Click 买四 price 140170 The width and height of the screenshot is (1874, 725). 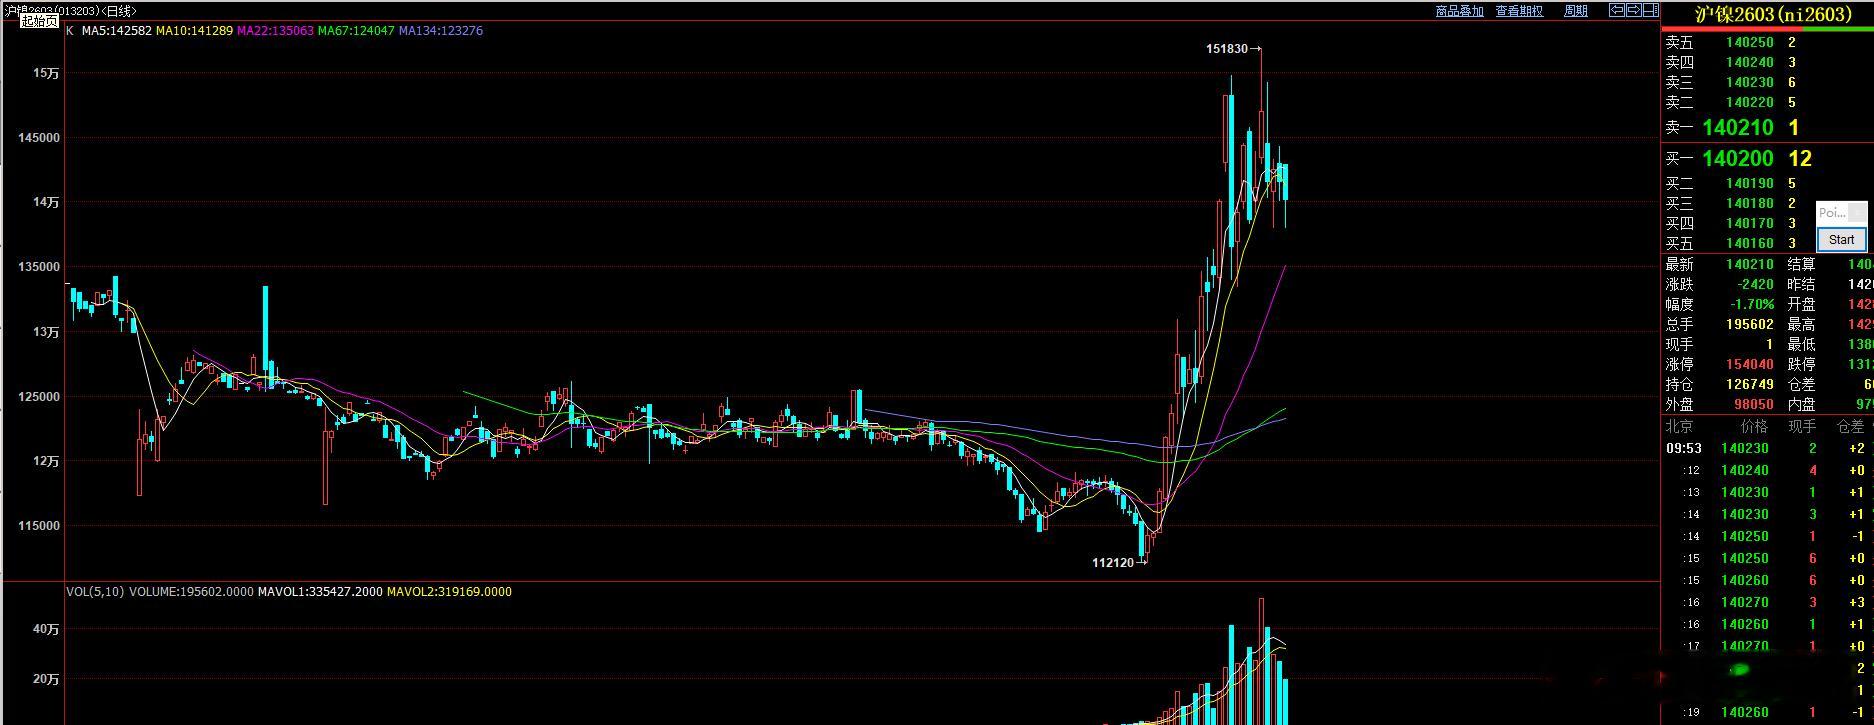(1750, 224)
